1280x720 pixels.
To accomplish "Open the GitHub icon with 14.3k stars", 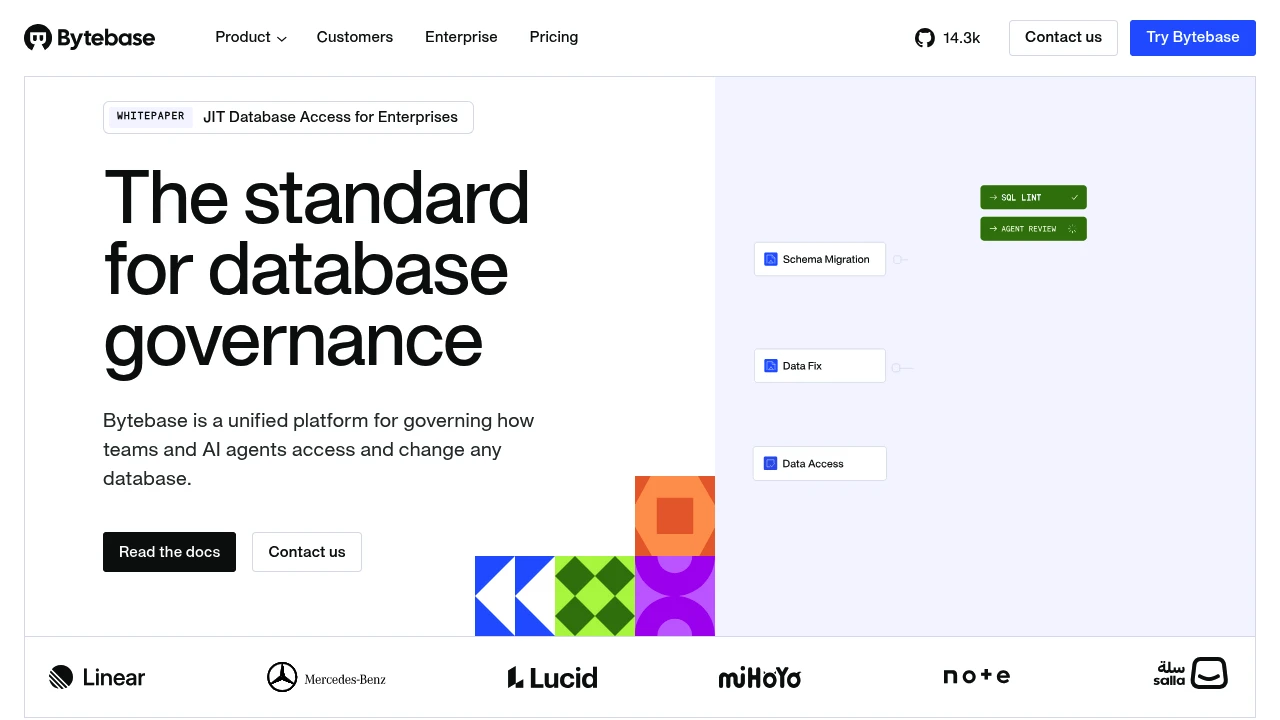I will [x=925, y=38].
